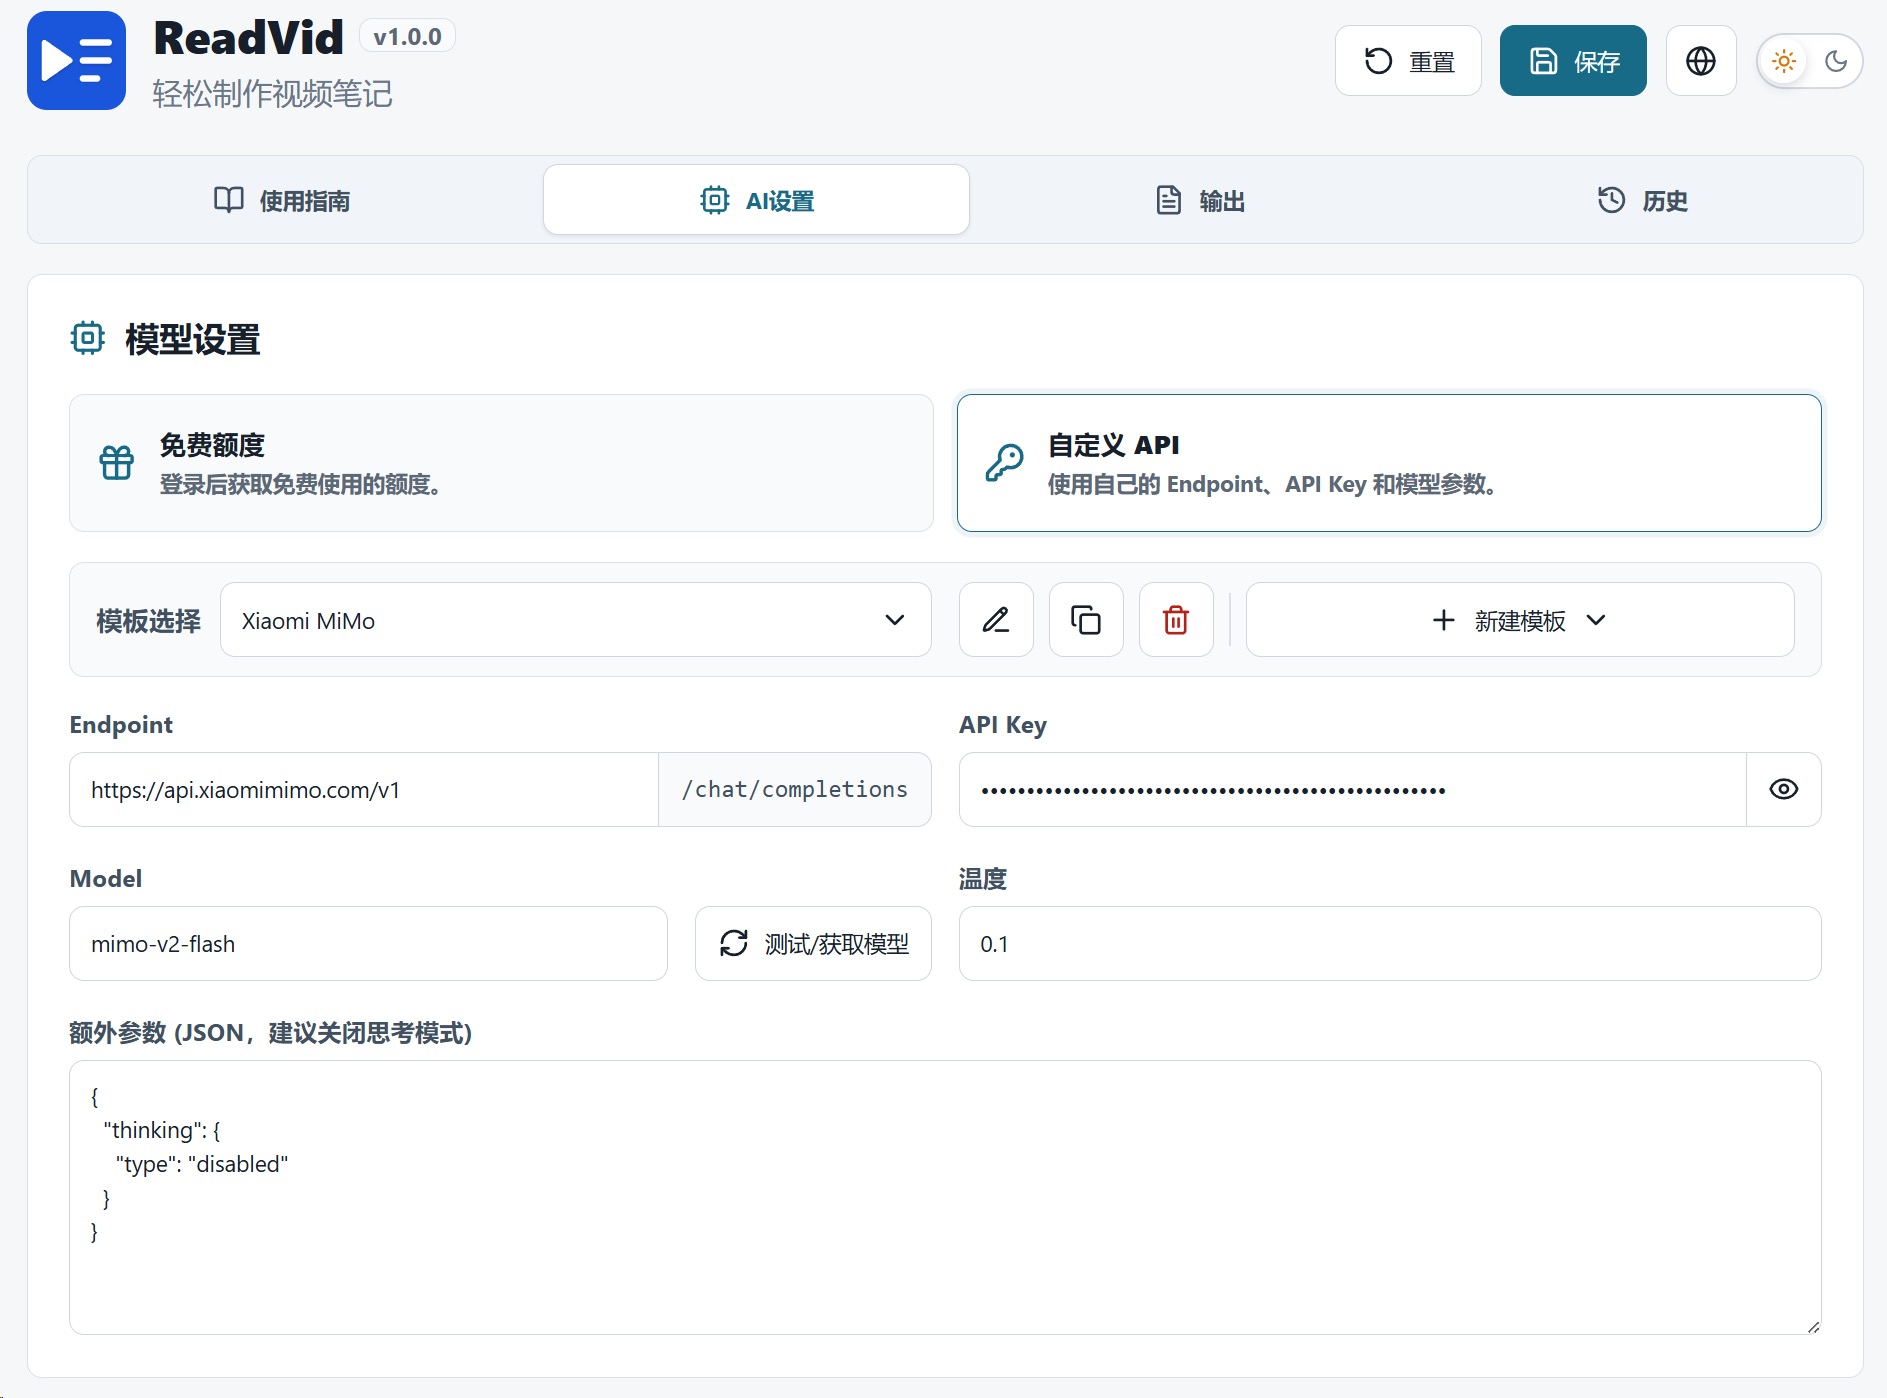Click the 温度 value field
Image resolution: width=1887 pixels, height=1398 pixels.
pos(1390,944)
